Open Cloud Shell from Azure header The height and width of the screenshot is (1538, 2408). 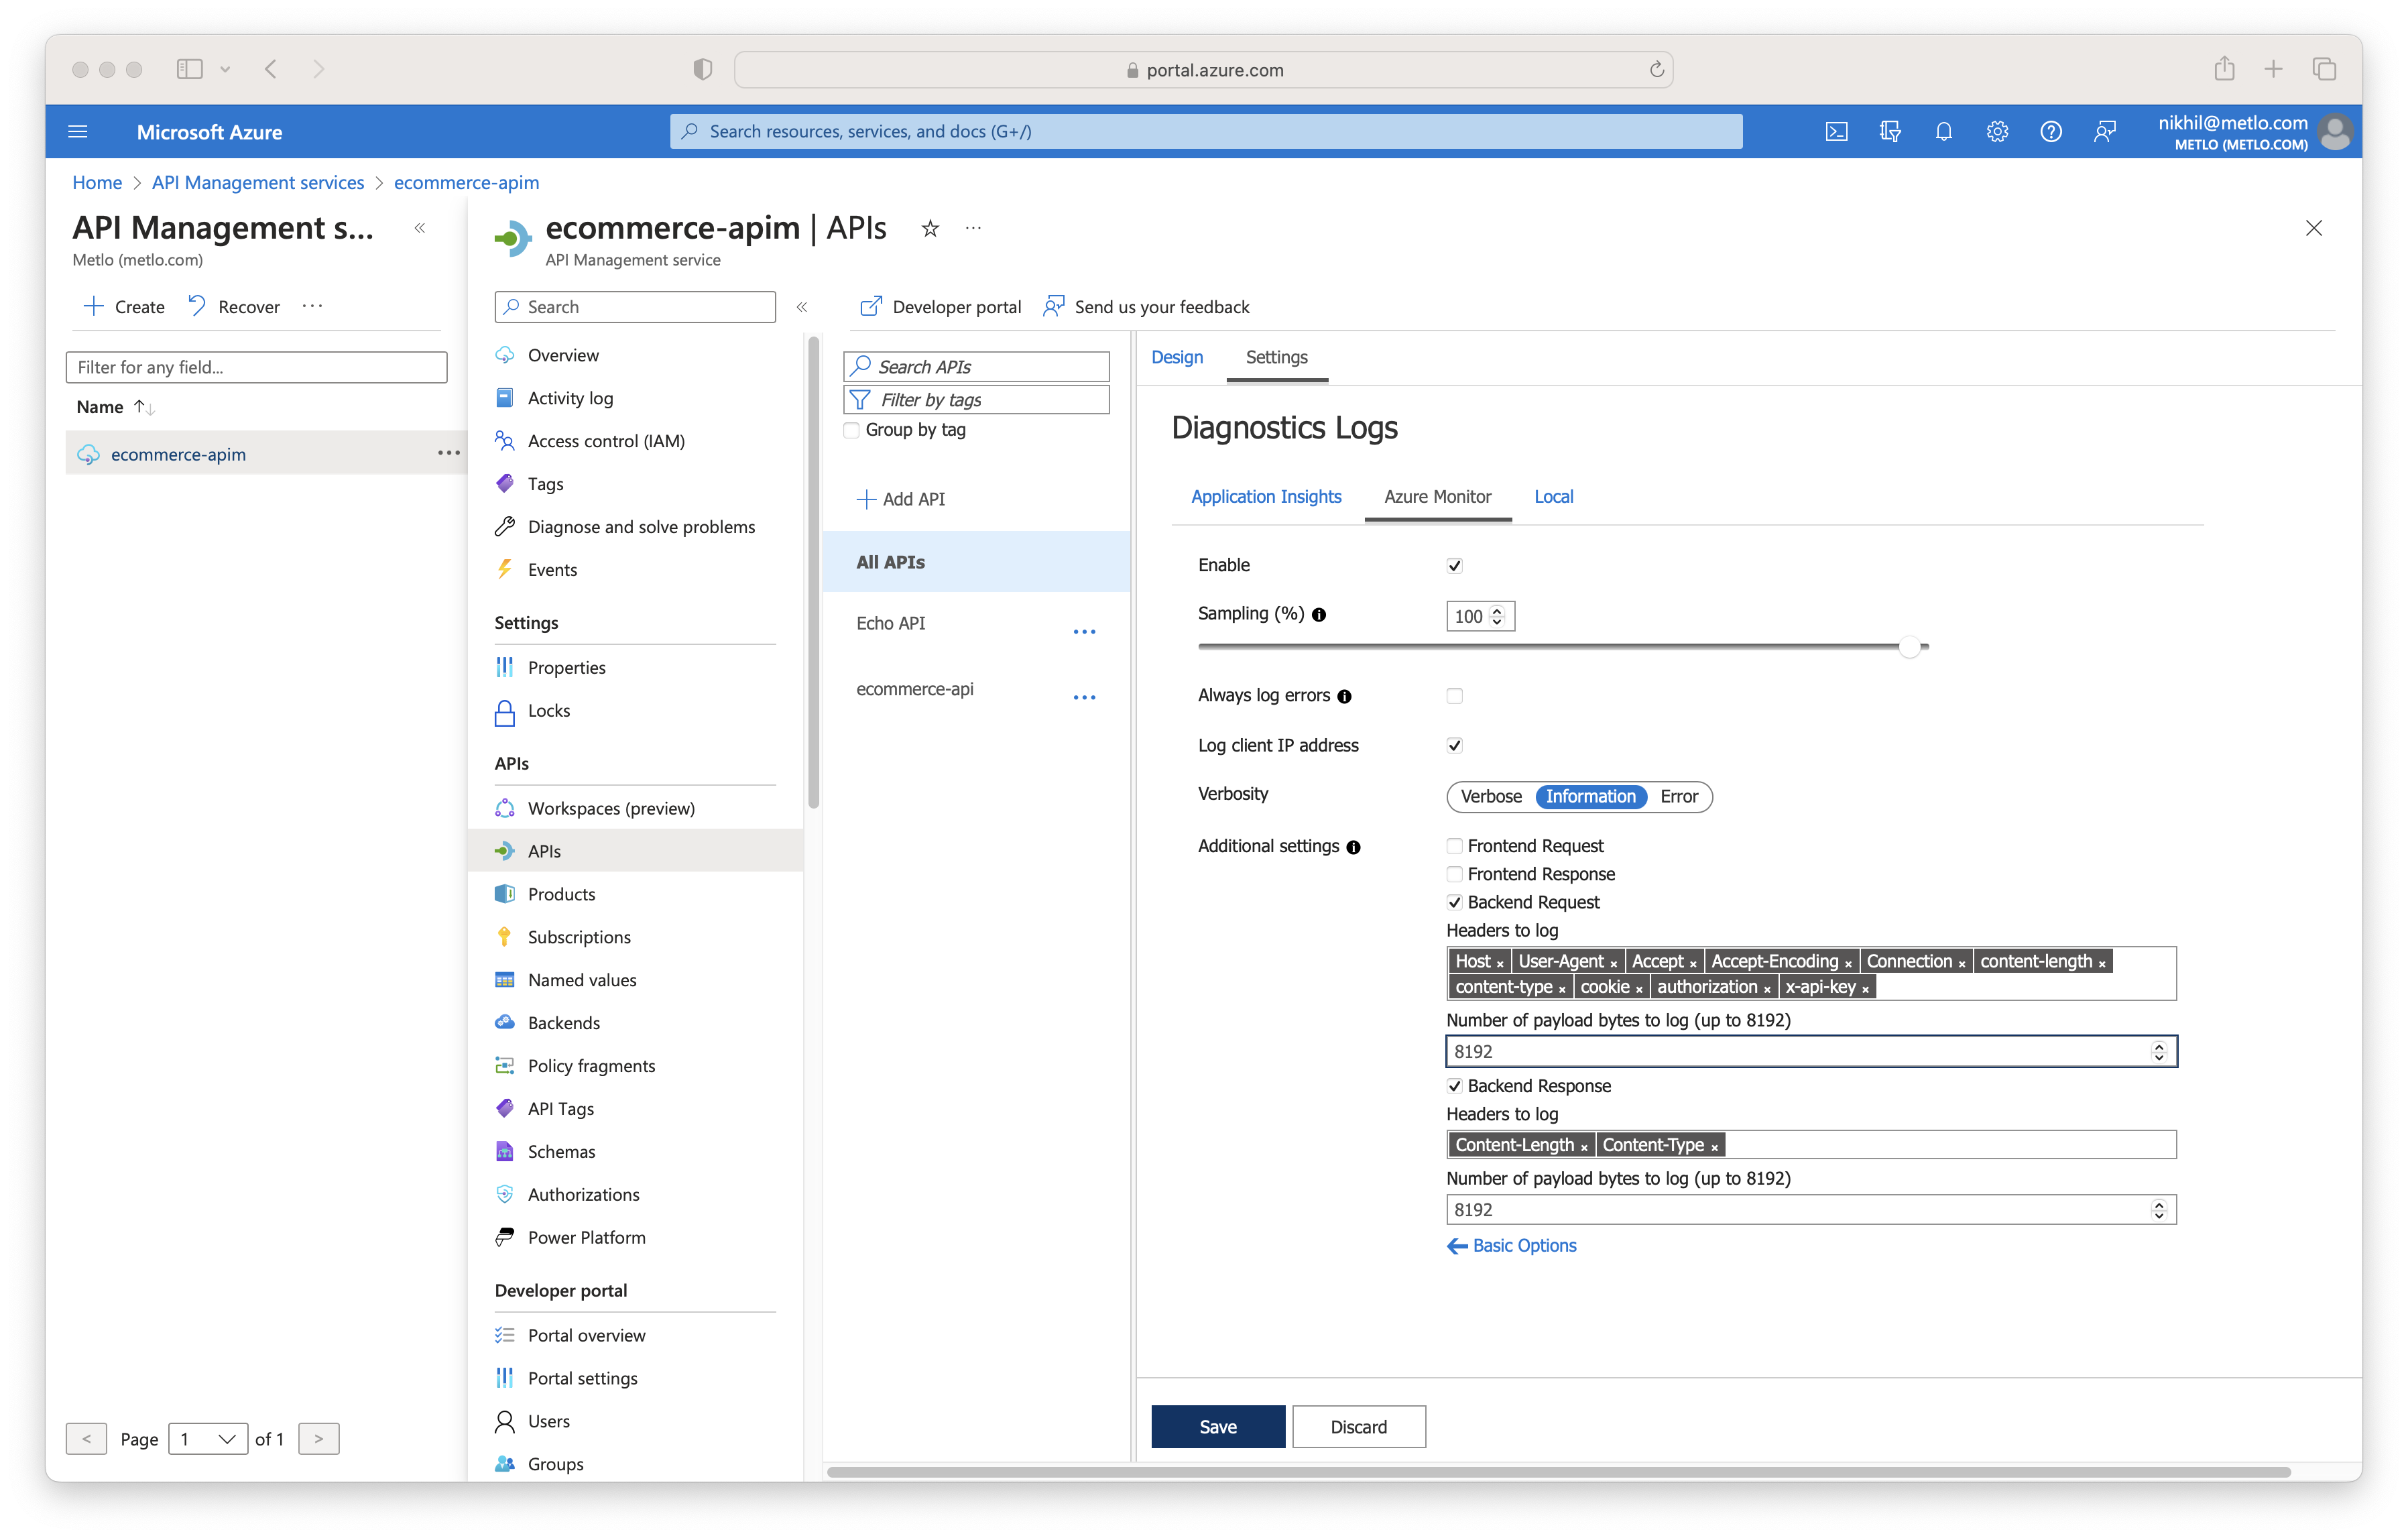pyautogui.click(x=1836, y=131)
